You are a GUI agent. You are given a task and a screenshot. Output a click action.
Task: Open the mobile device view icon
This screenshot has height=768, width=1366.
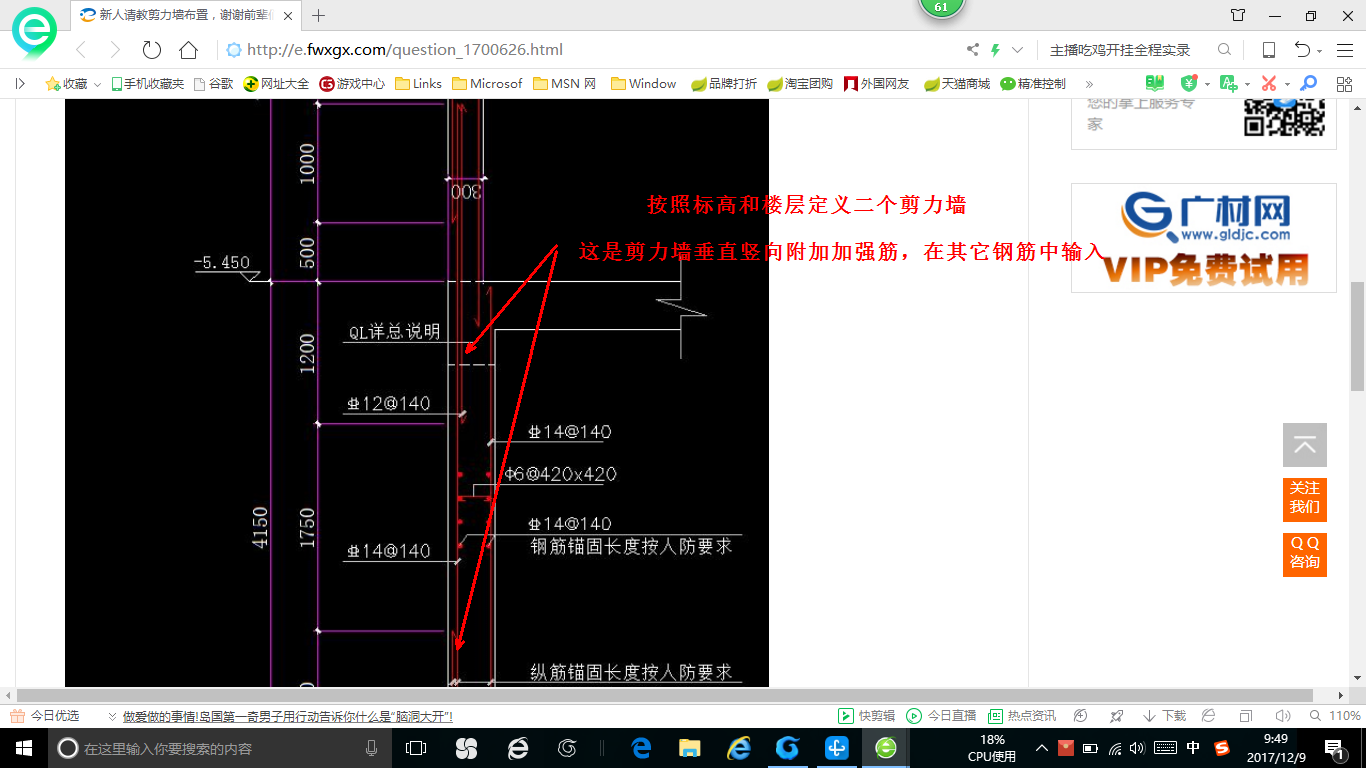1268,50
